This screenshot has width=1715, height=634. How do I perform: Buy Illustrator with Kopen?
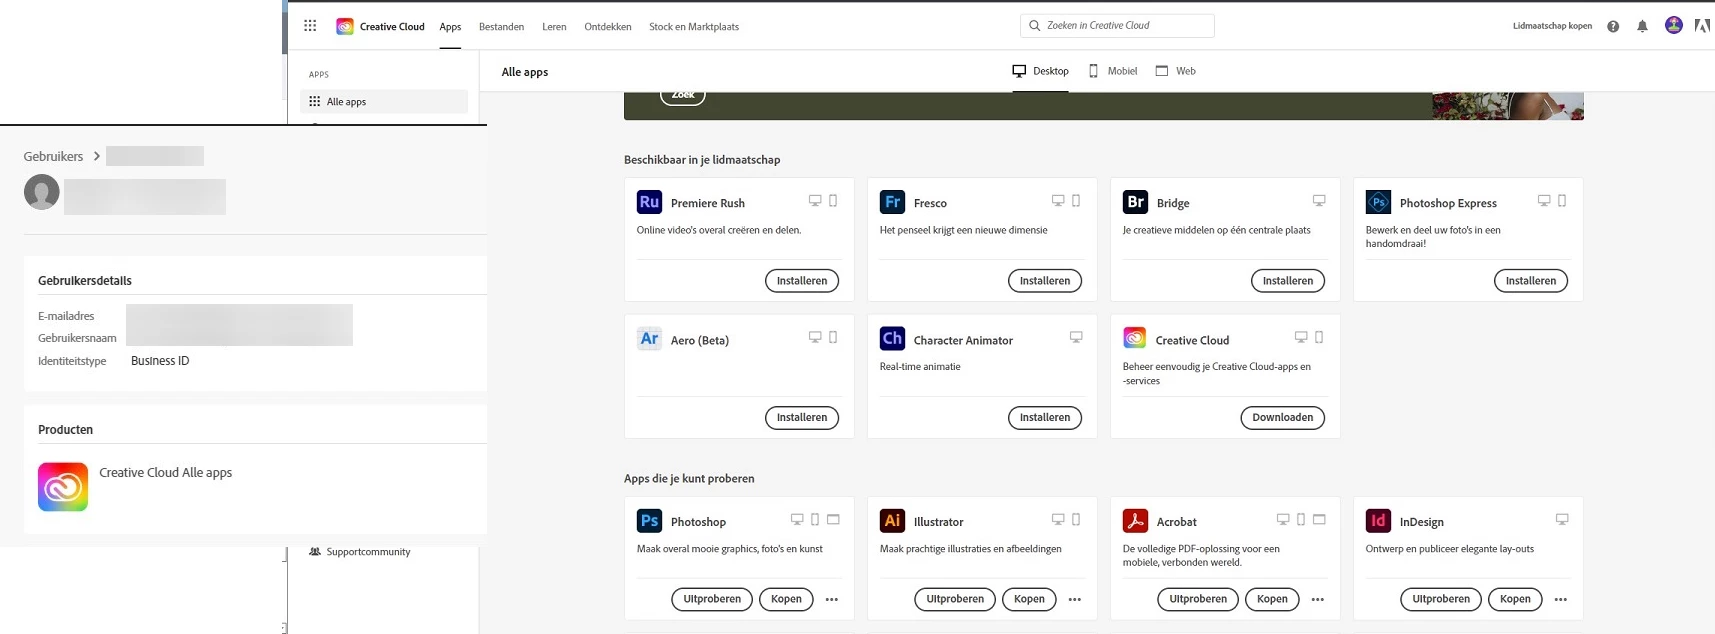pyautogui.click(x=1029, y=600)
